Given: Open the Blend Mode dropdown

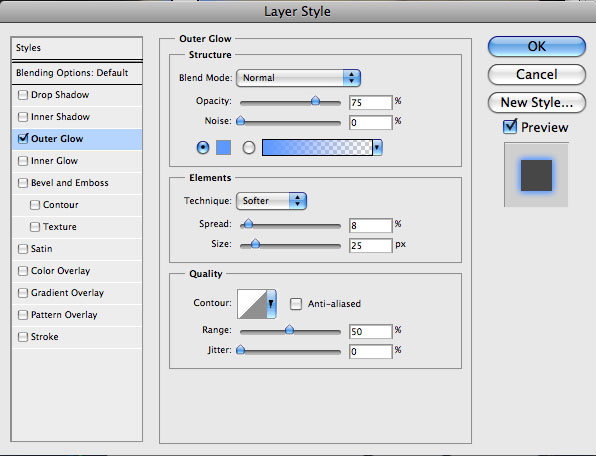Looking at the screenshot, I should pyautogui.click(x=298, y=78).
